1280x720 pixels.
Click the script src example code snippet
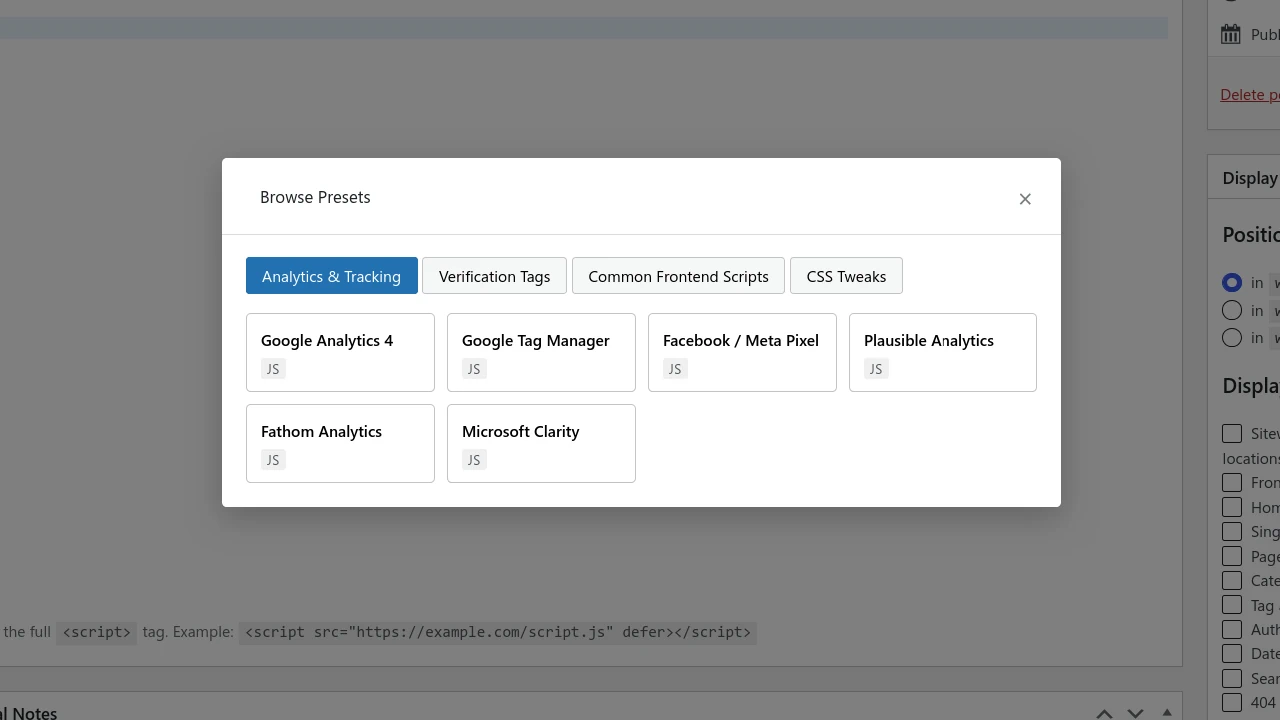[497, 632]
